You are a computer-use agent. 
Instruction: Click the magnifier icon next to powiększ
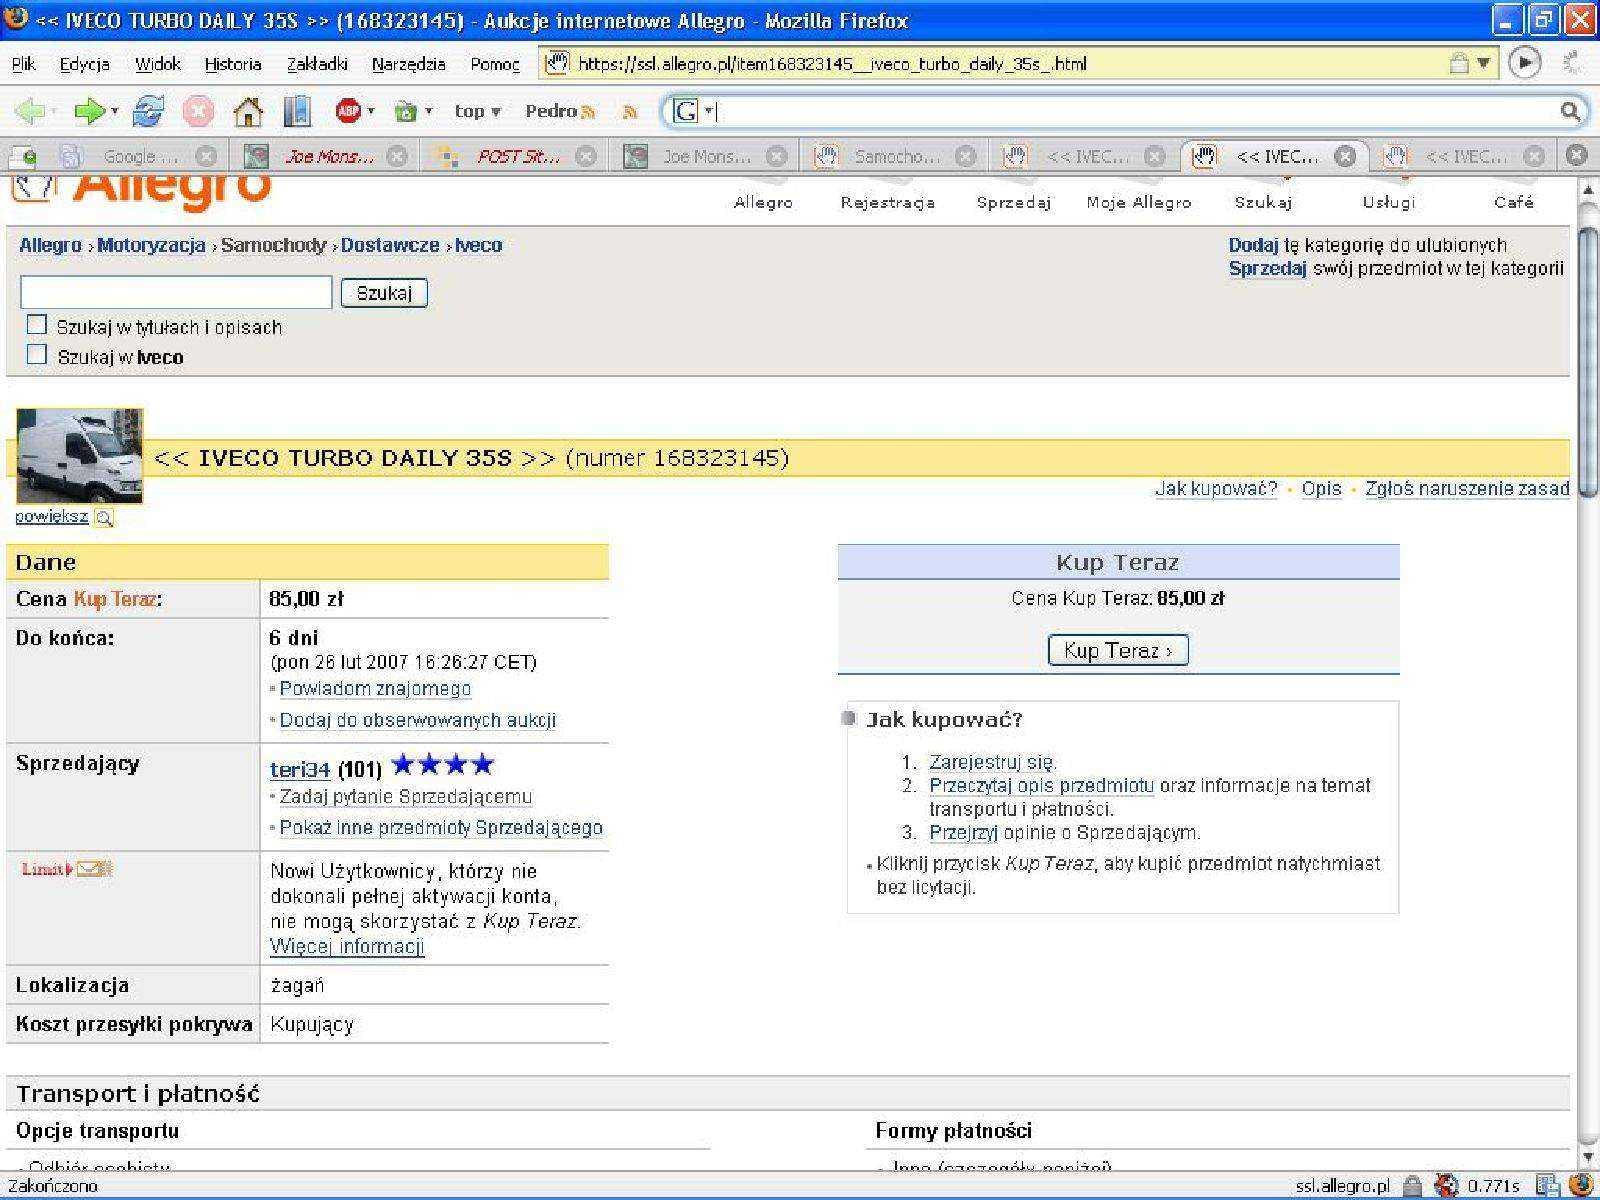click(104, 517)
